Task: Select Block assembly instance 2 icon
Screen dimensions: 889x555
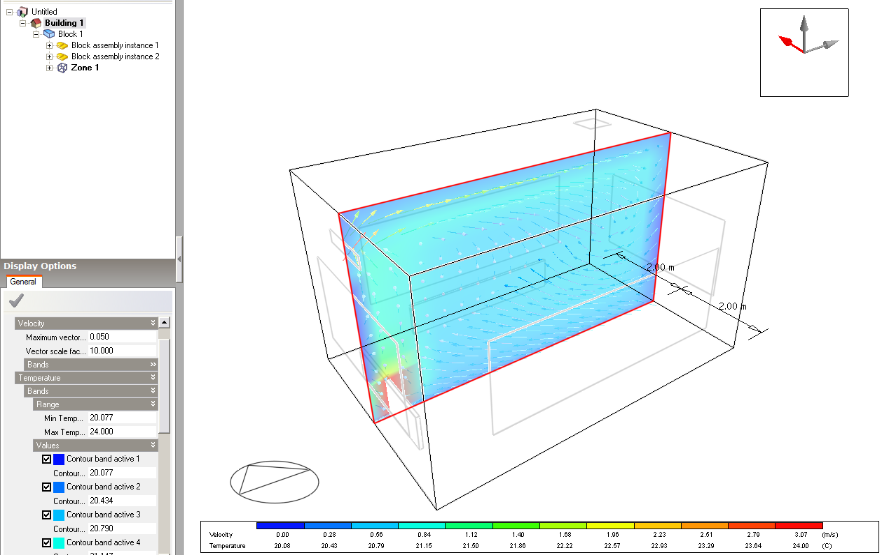Action: [62, 57]
